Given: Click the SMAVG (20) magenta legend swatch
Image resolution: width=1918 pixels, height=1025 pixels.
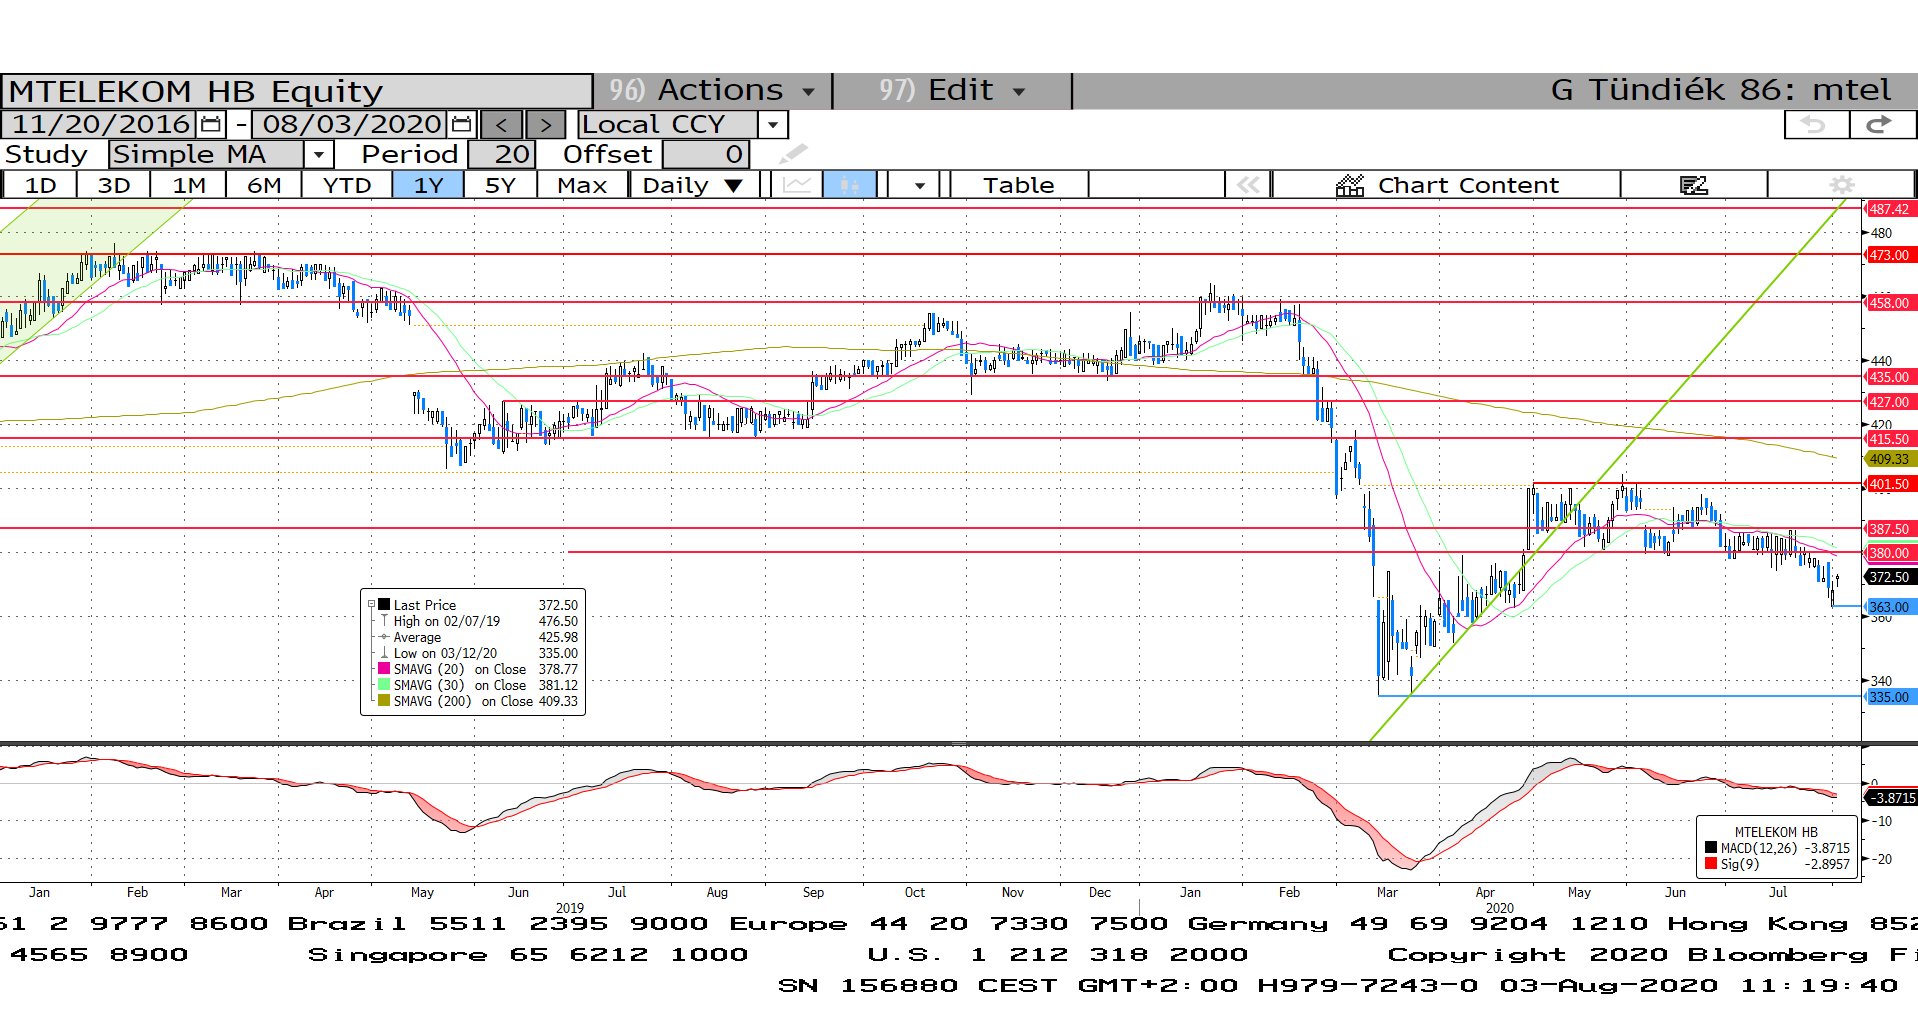Looking at the screenshot, I should (383, 669).
